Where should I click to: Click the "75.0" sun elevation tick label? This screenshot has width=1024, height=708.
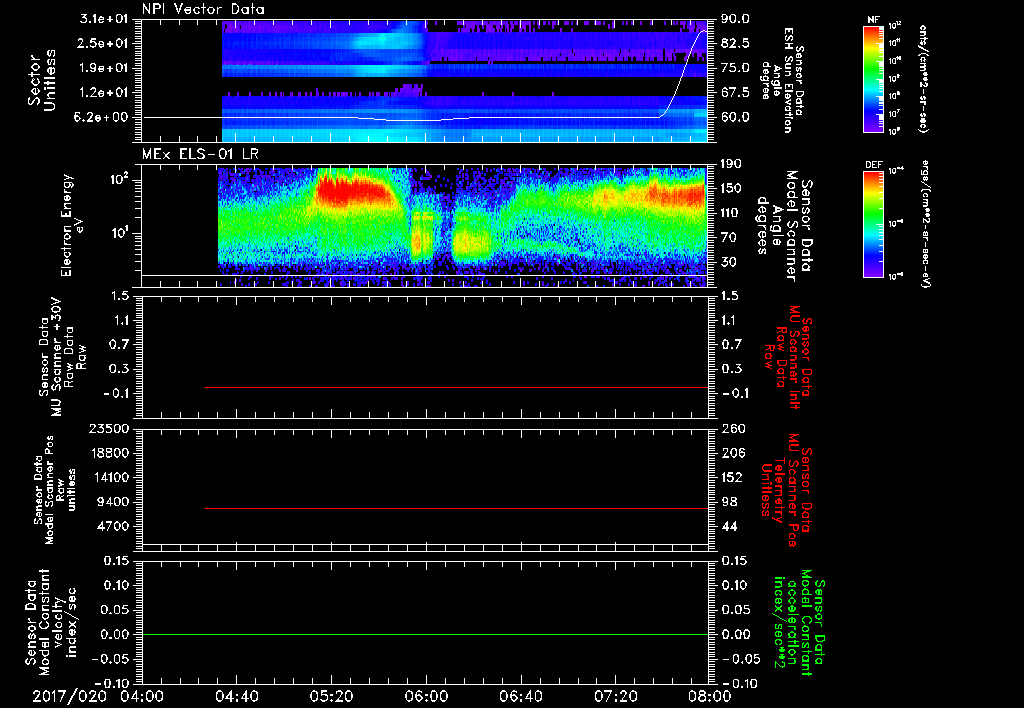pos(735,68)
